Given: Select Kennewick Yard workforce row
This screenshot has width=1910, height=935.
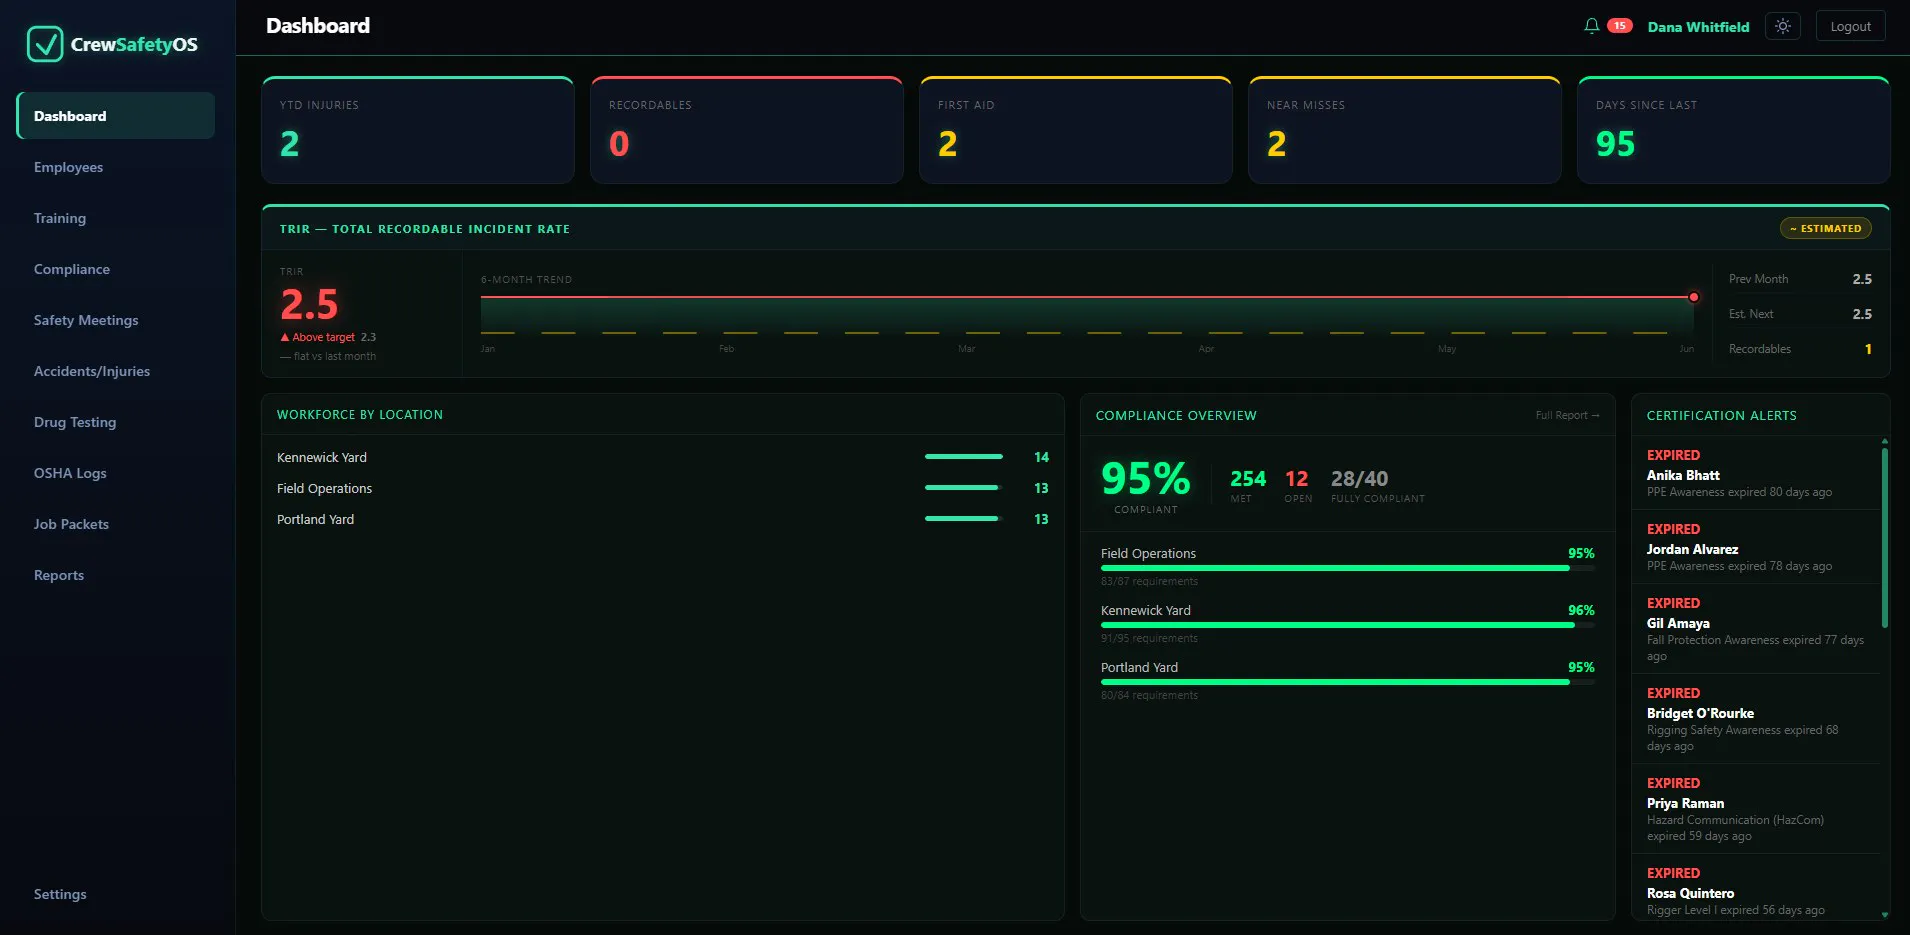Looking at the screenshot, I should (663, 457).
